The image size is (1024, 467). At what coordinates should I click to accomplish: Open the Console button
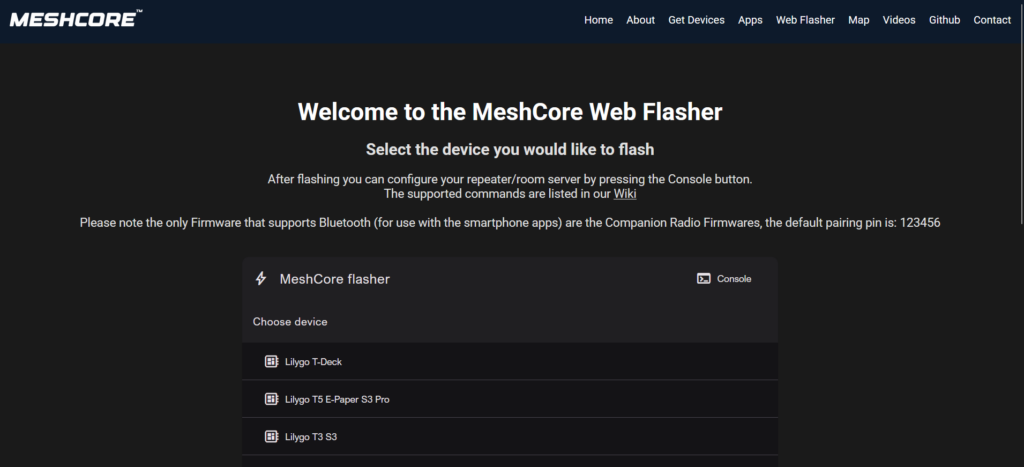(x=724, y=279)
